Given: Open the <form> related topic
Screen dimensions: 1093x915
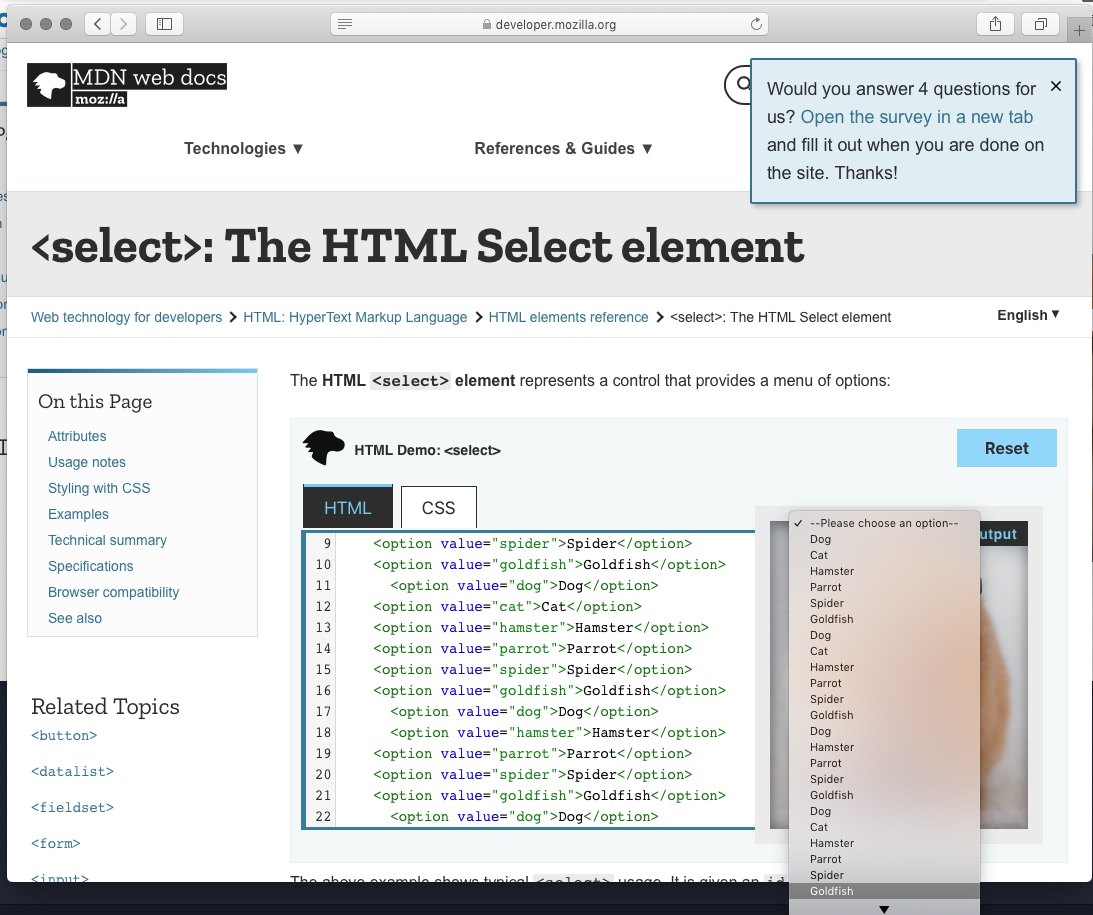Looking at the screenshot, I should pyautogui.click(x=56, y=844).
